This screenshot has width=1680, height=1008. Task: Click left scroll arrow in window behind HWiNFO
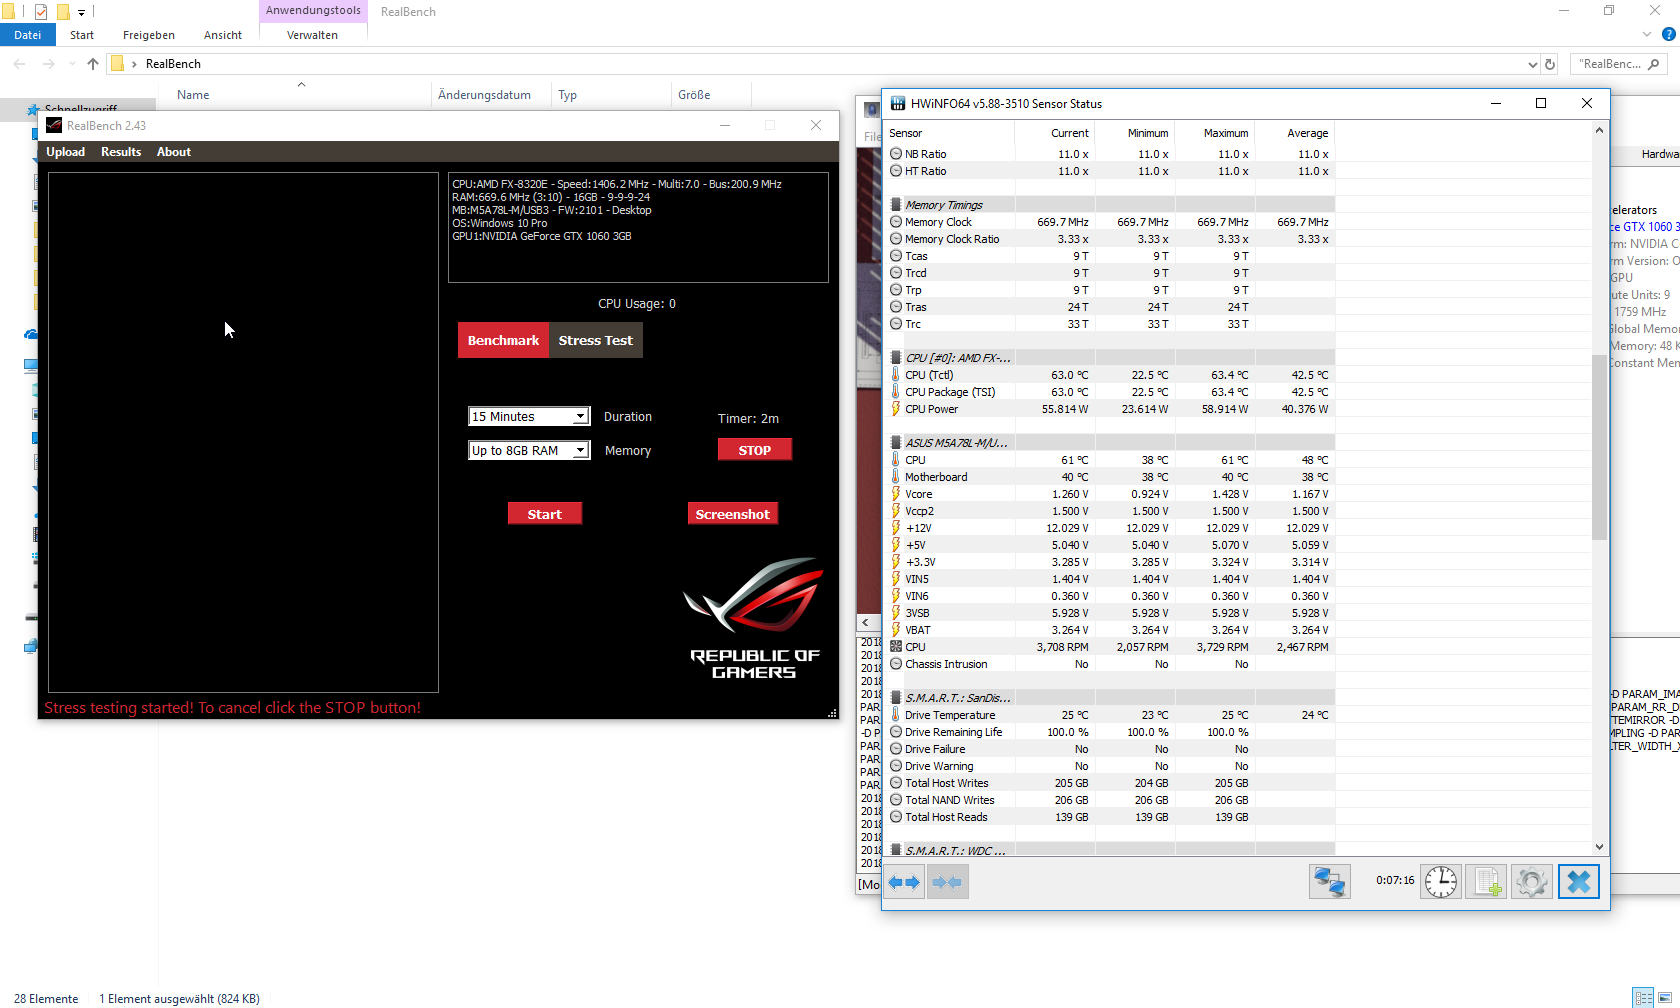coord(865,623)
